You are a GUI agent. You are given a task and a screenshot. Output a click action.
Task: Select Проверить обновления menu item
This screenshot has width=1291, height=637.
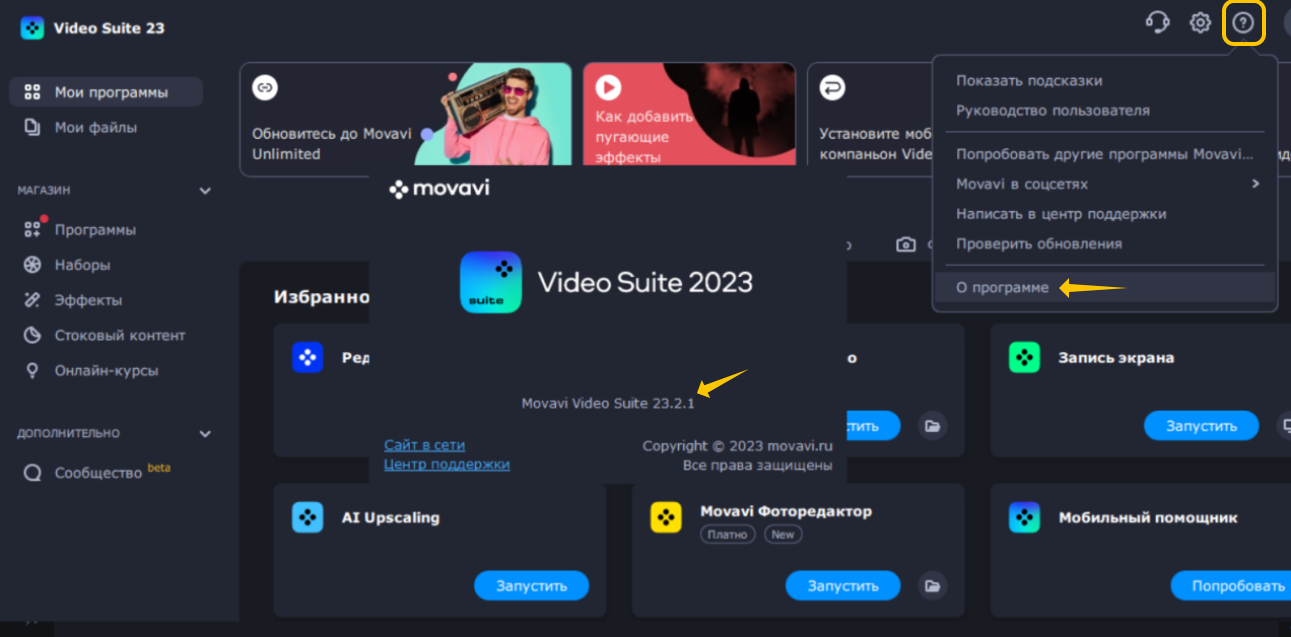[x=1105, y=243]
